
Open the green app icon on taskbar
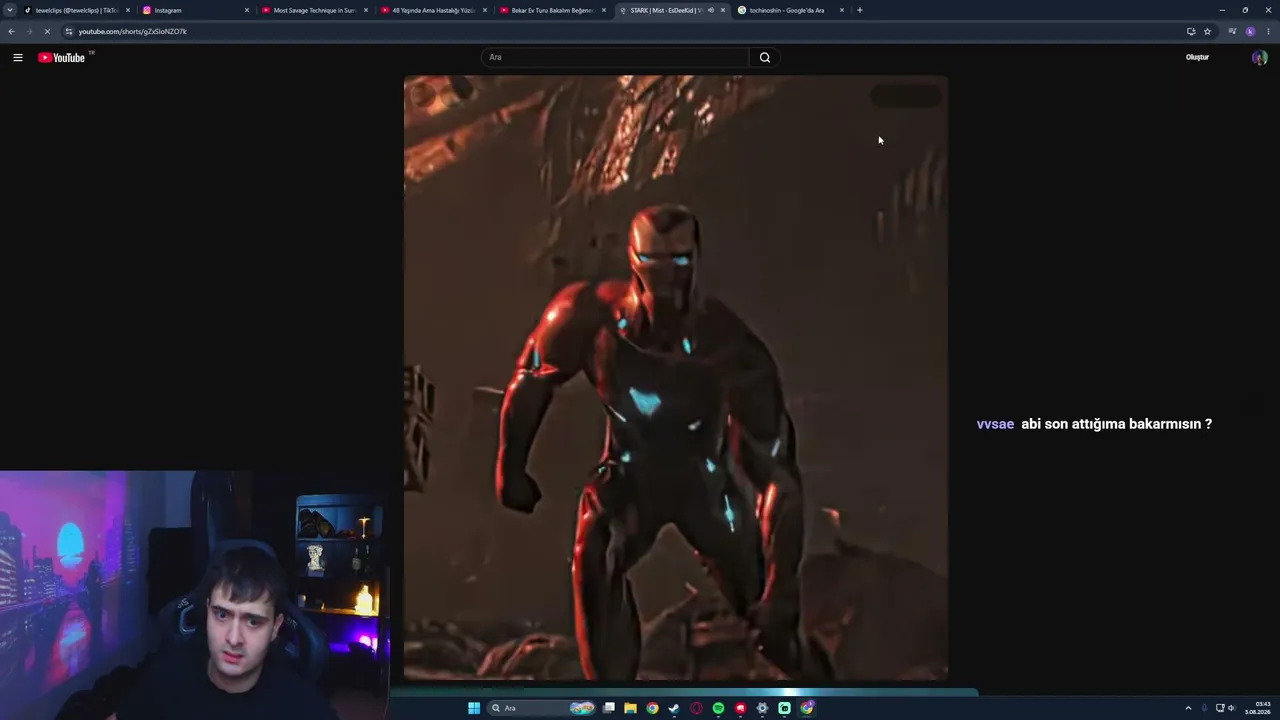tap(784, 708)
